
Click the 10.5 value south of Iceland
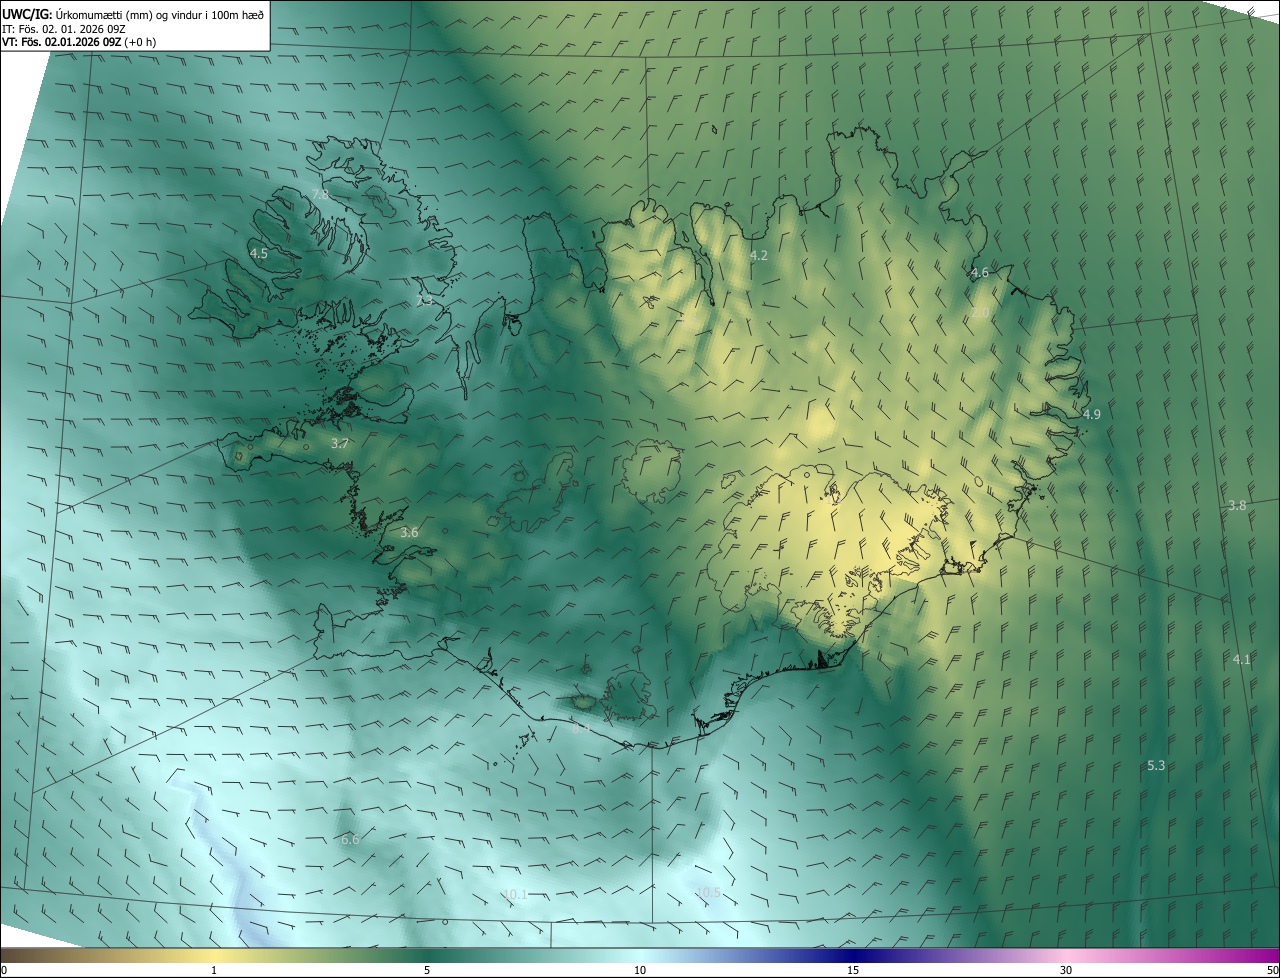(708, 893)
